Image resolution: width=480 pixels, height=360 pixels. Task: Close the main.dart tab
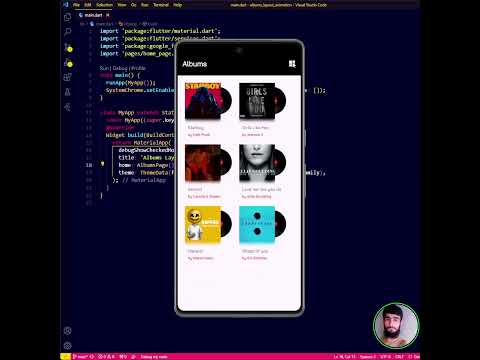pos(108,15)
